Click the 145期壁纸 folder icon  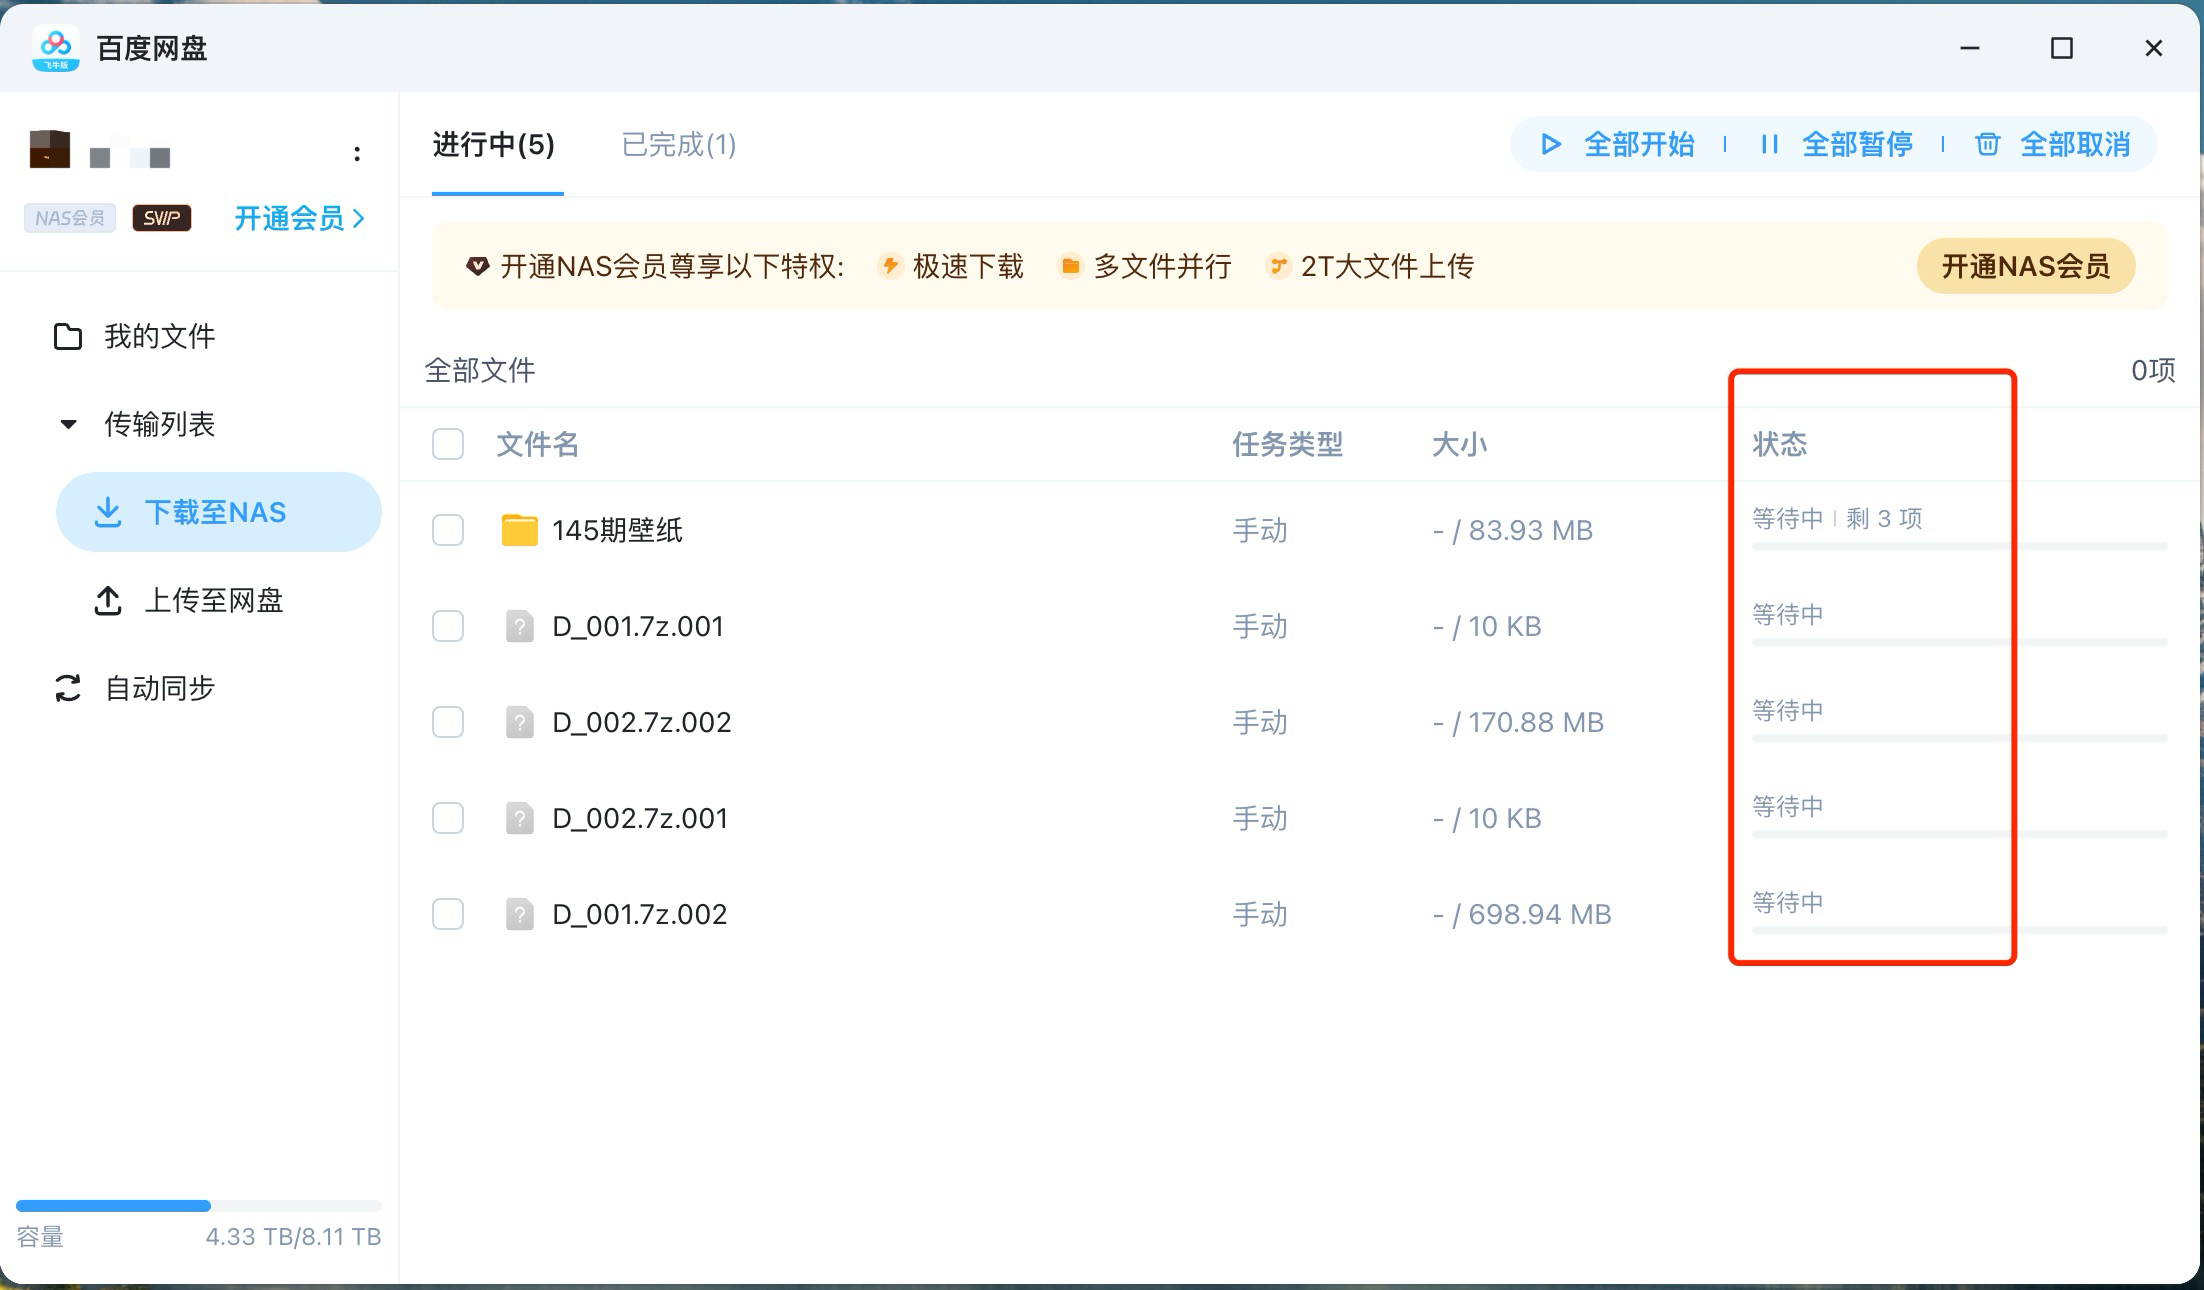[519, 530]
